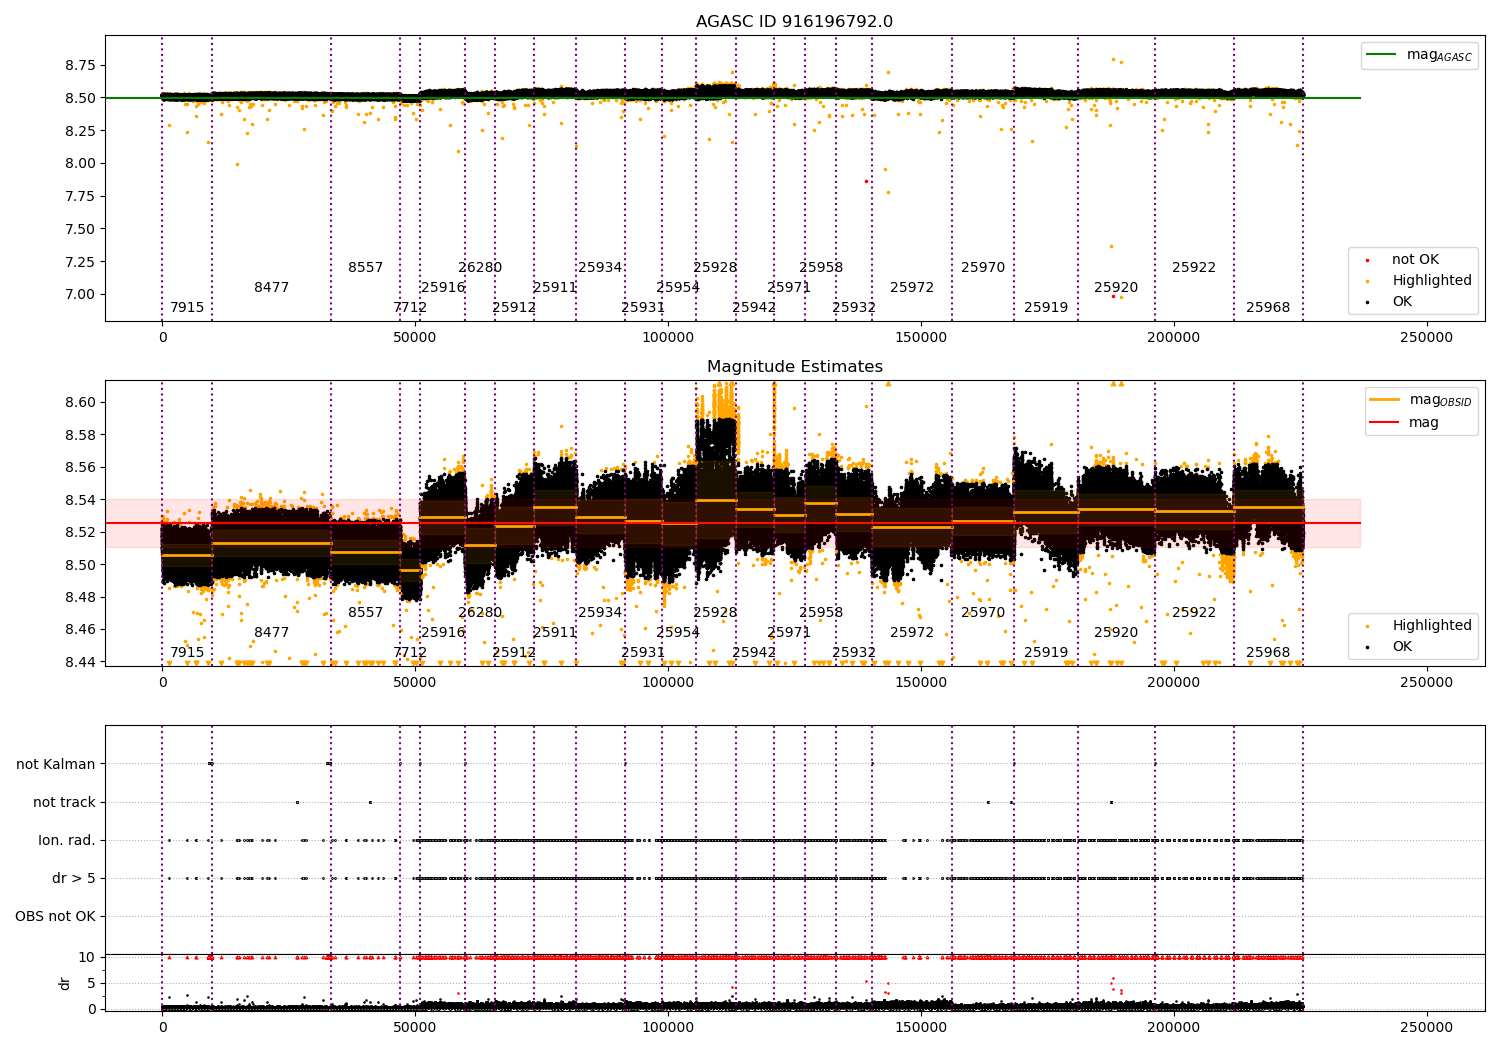Click the 'Magnitude Estimates' subplot title
Viewport: 1500px width, 1050px height.
tap(795, 367)
